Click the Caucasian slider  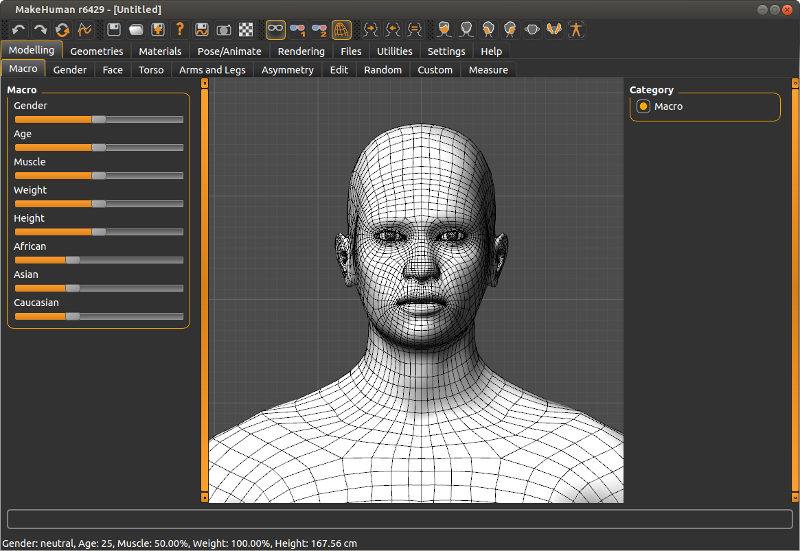click(98, 315)
